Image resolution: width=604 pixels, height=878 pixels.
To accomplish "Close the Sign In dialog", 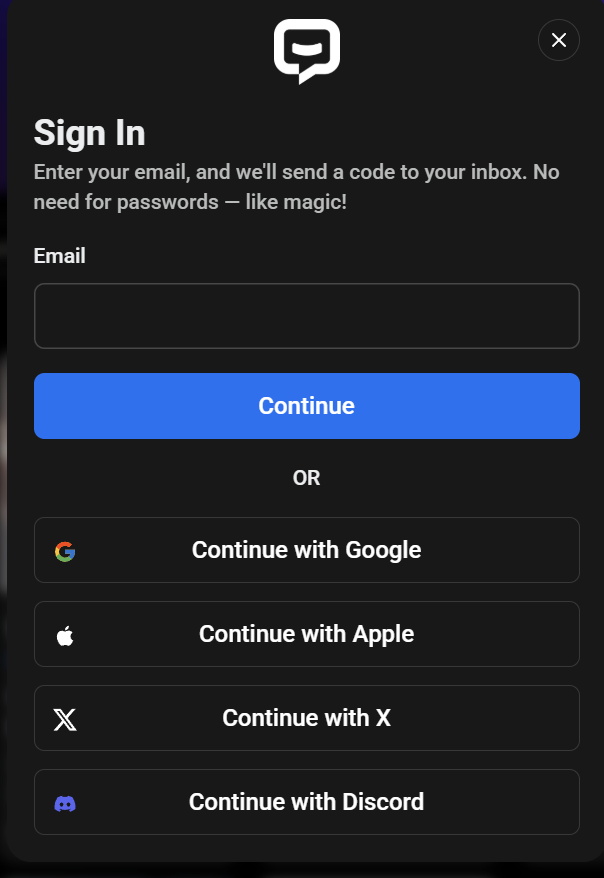I will coord(559,40).
